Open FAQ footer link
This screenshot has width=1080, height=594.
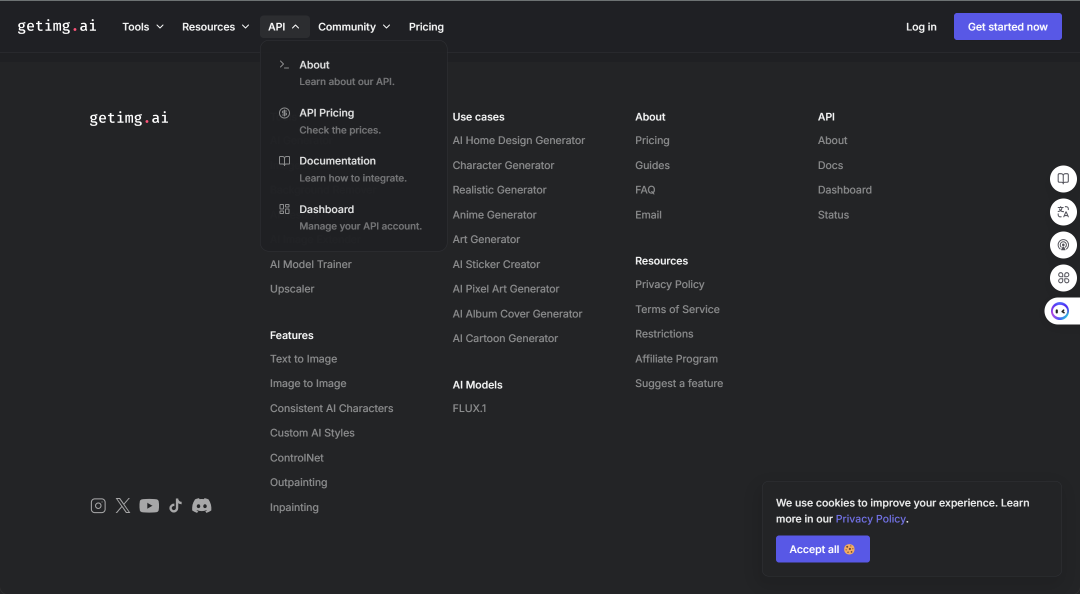(x=645, y=190)
